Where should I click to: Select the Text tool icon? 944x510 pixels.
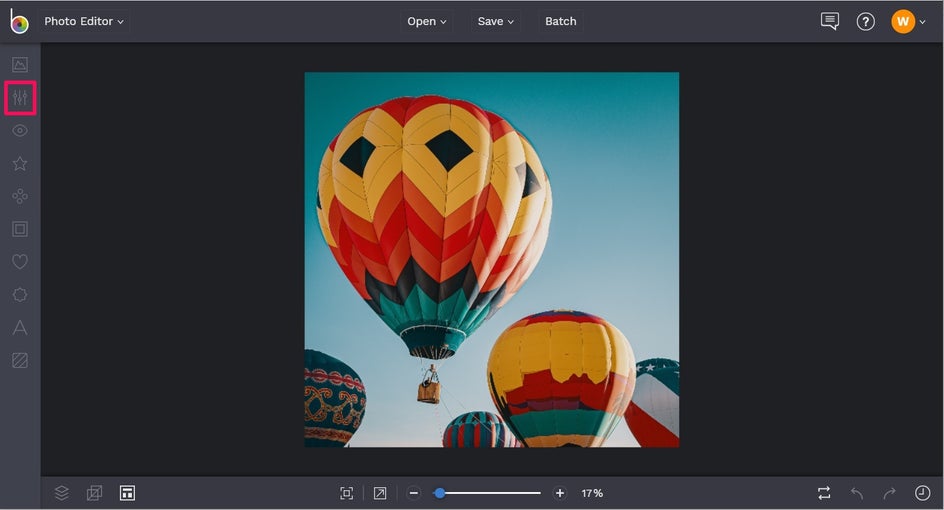point(20,328)
